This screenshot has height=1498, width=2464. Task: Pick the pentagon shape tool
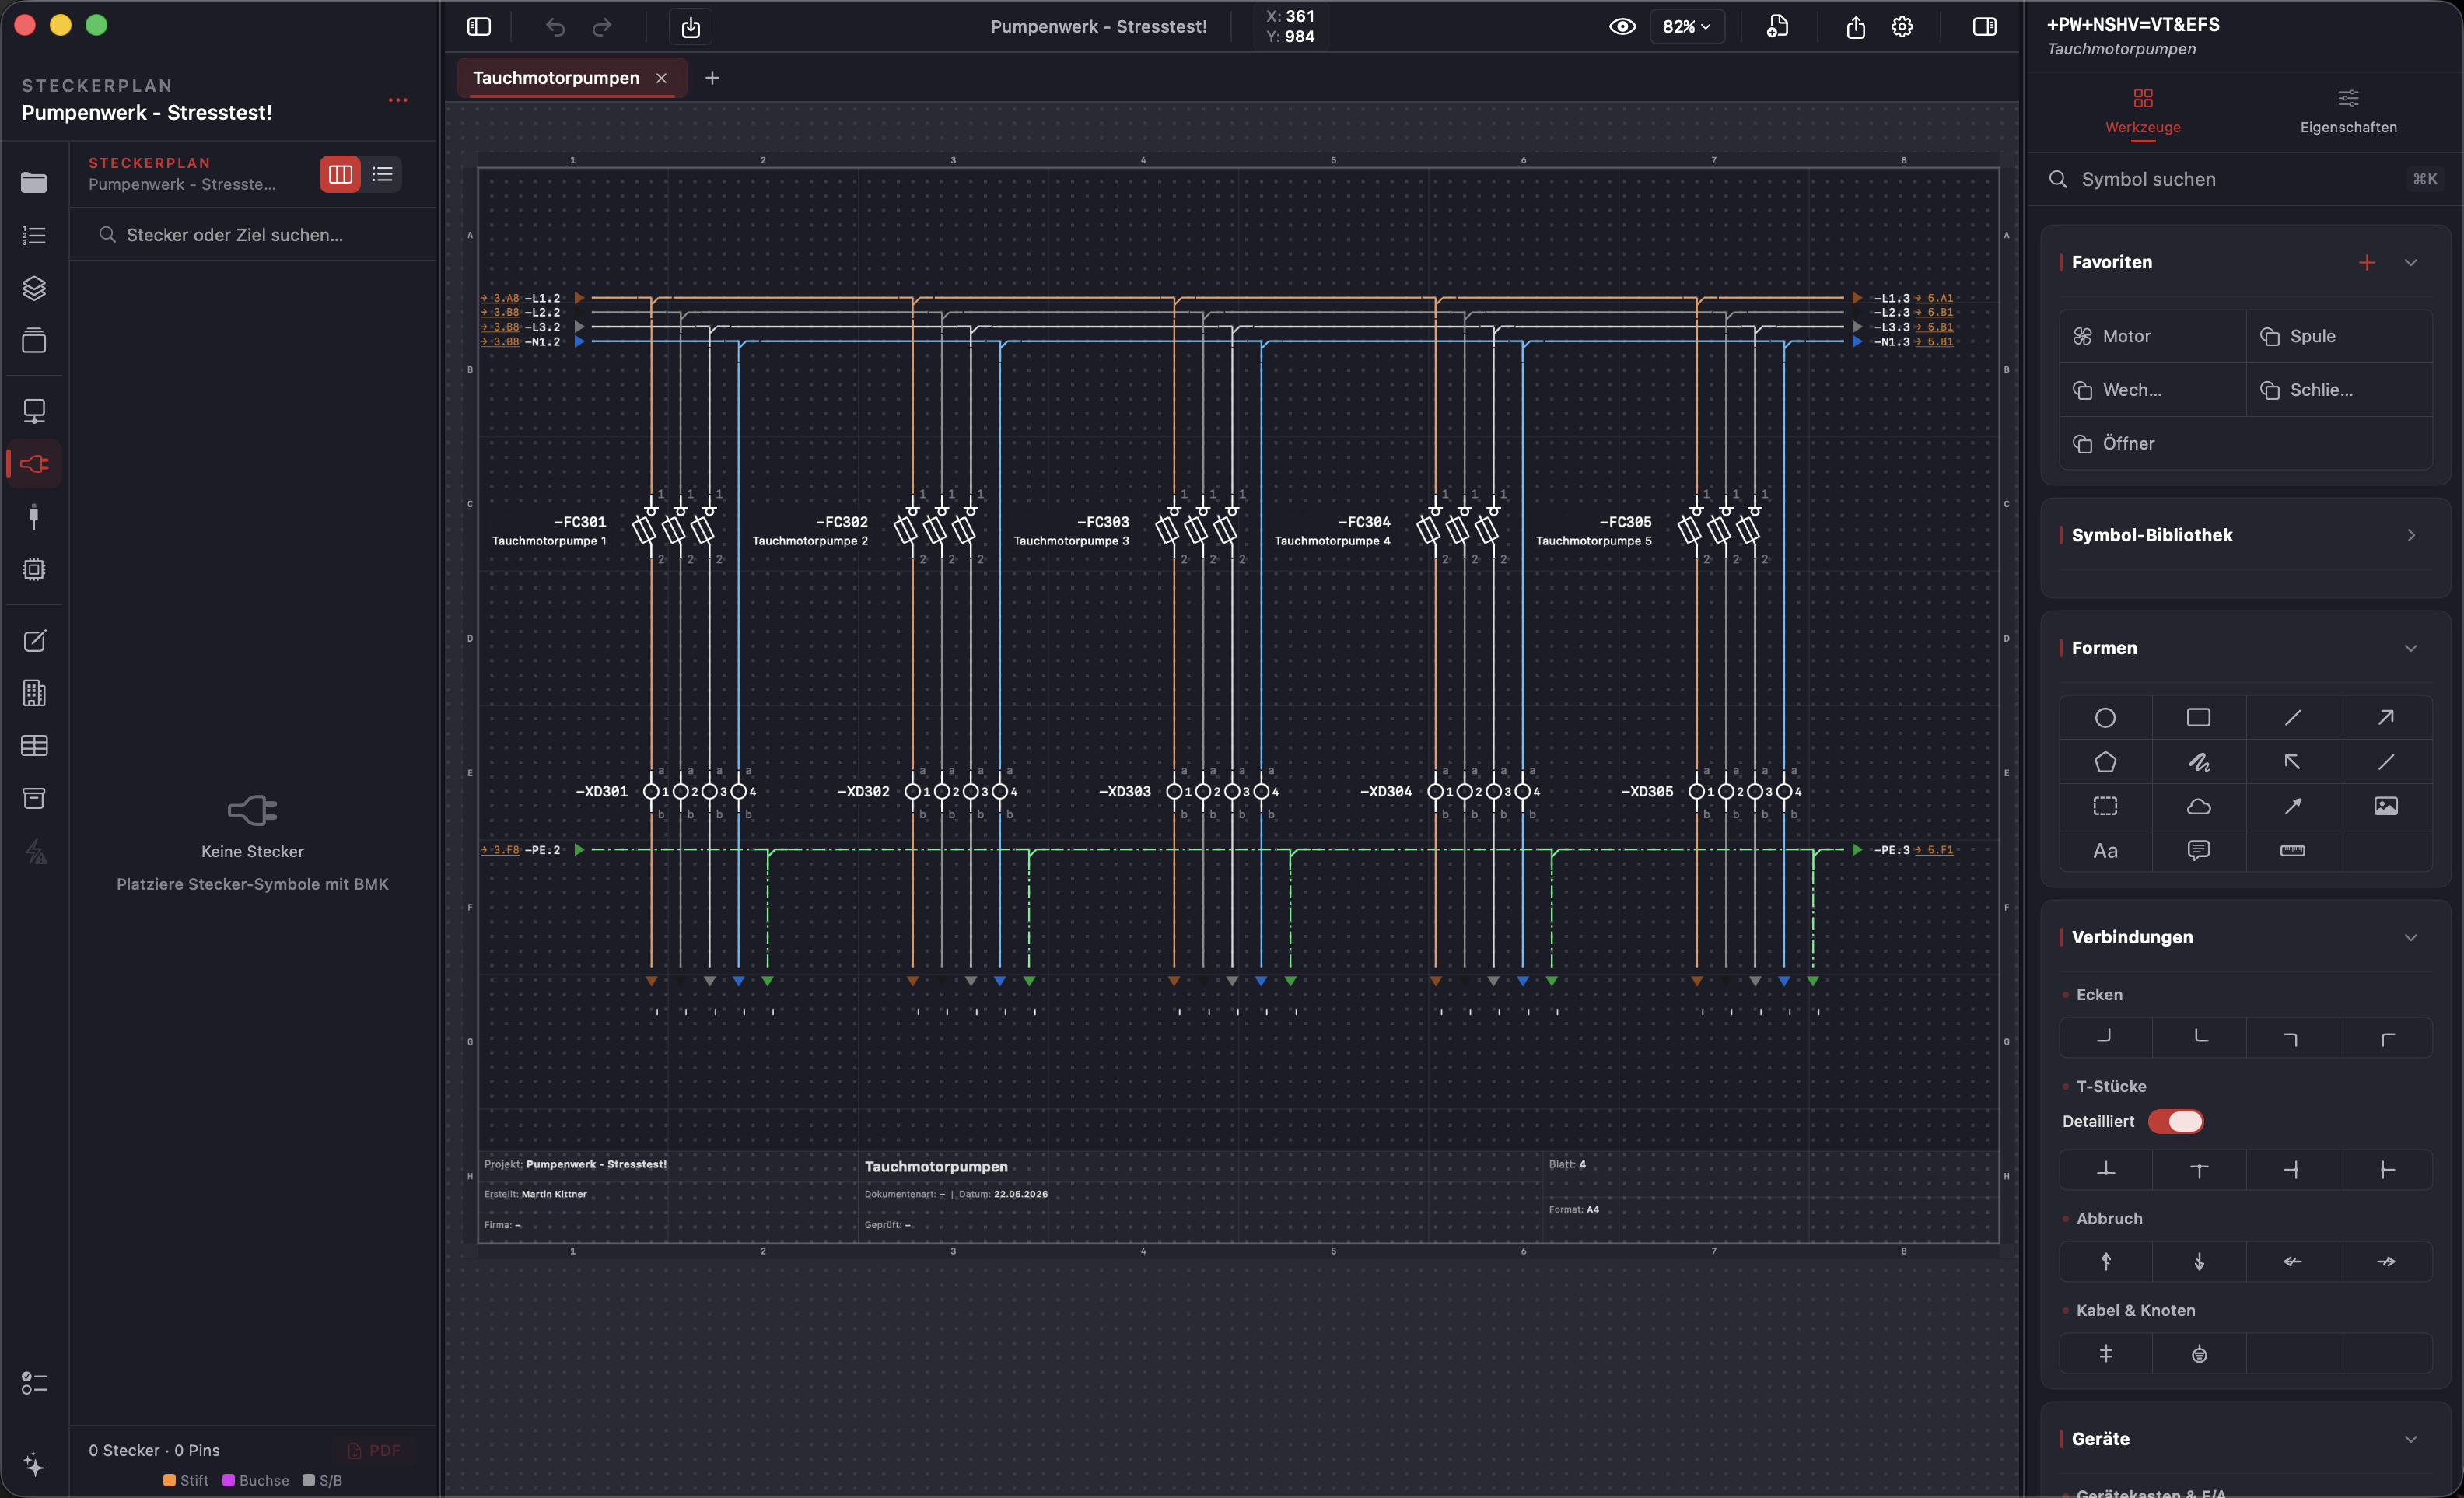pyautogui.click(x=2105, y=762)
